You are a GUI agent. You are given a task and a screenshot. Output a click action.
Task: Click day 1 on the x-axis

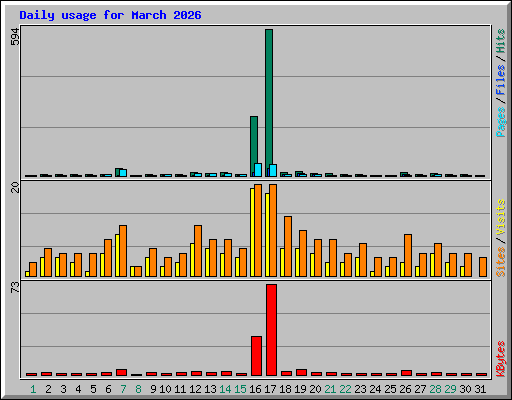point(33,389)
